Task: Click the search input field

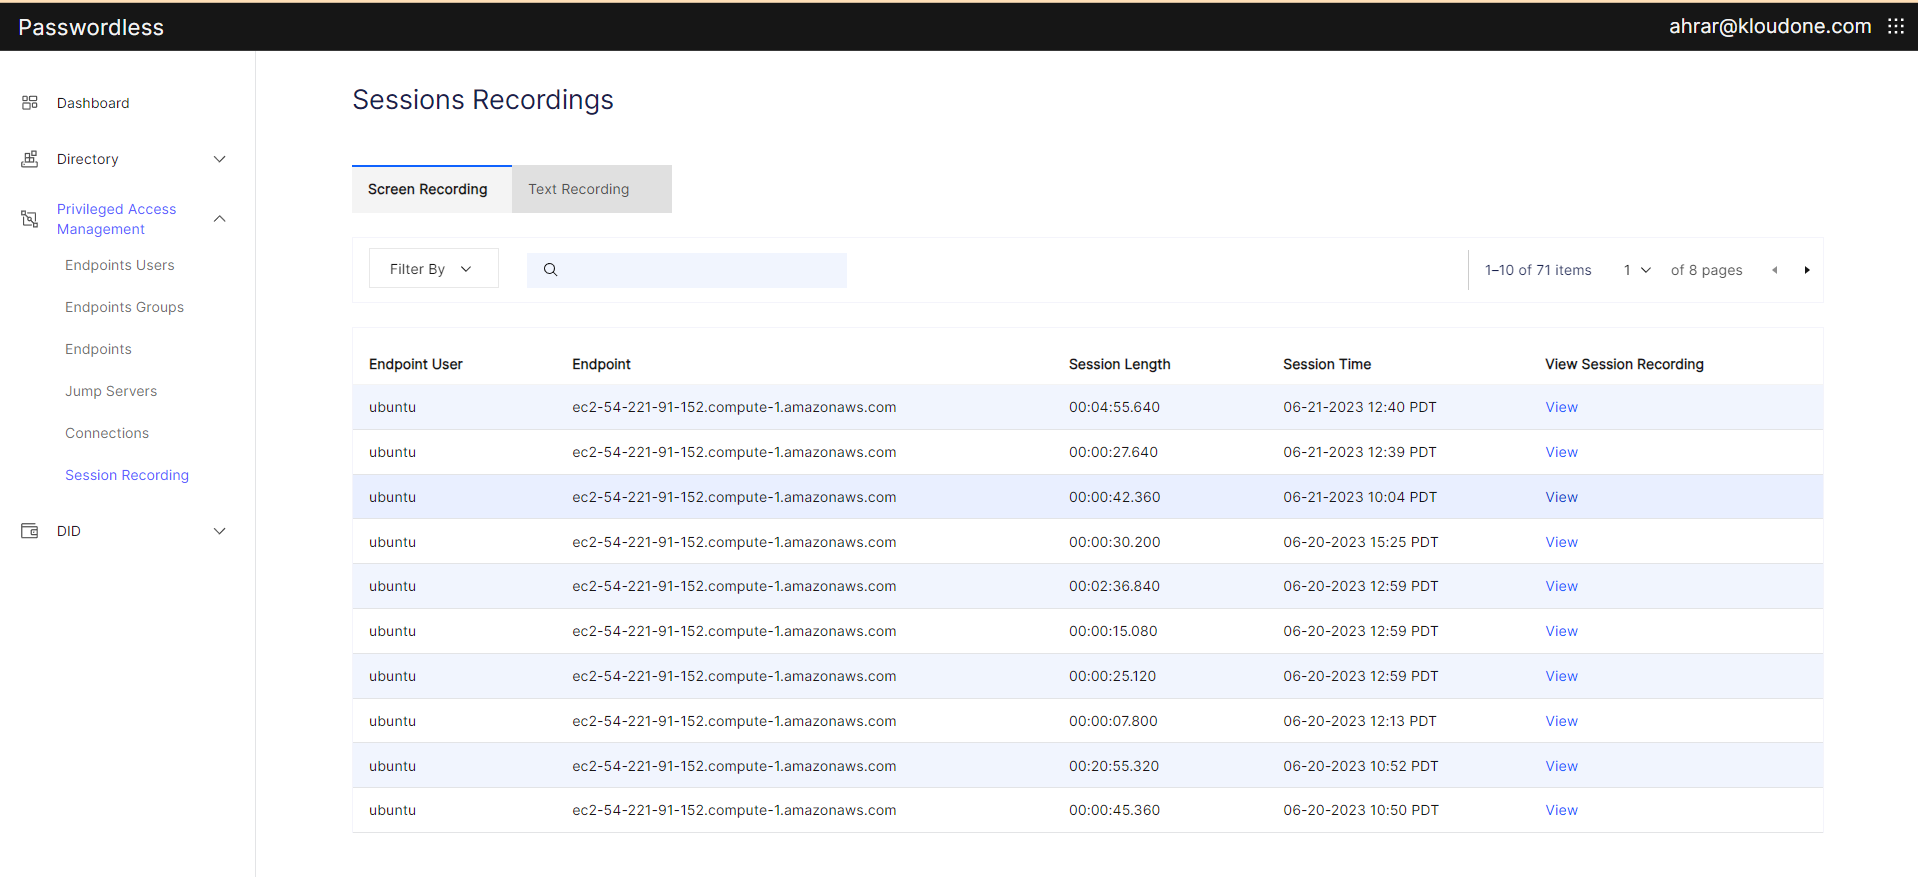Action: tap(700, 270)
